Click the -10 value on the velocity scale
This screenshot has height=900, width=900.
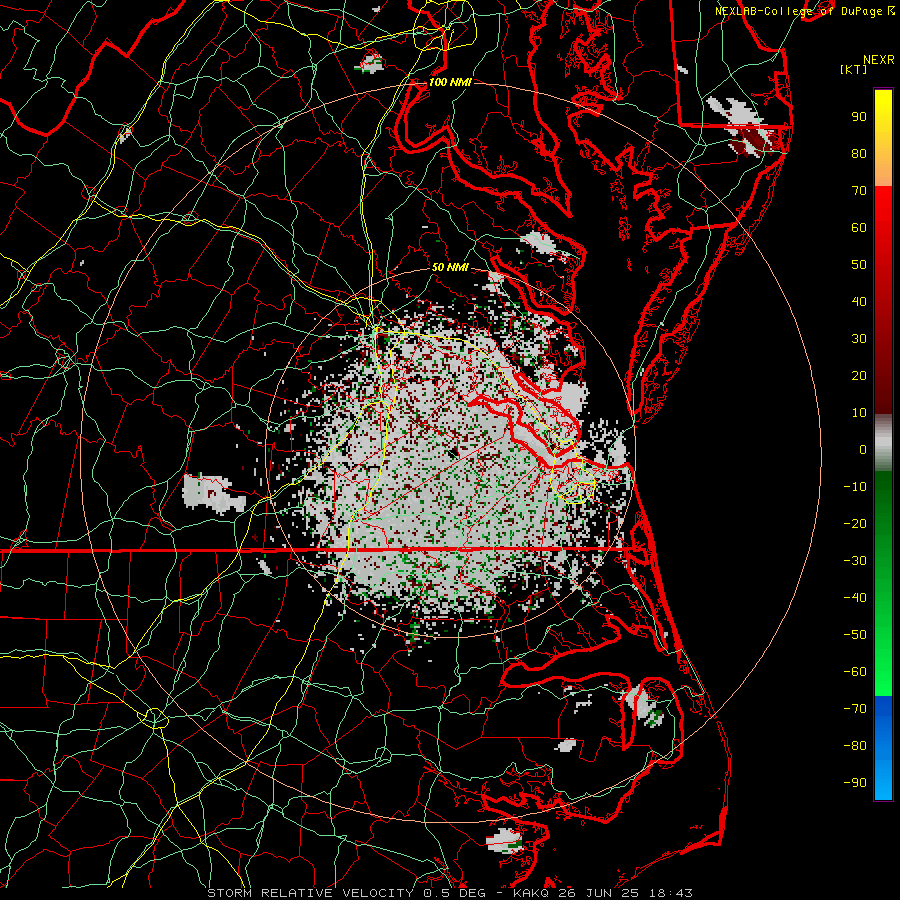coord(855,487)
